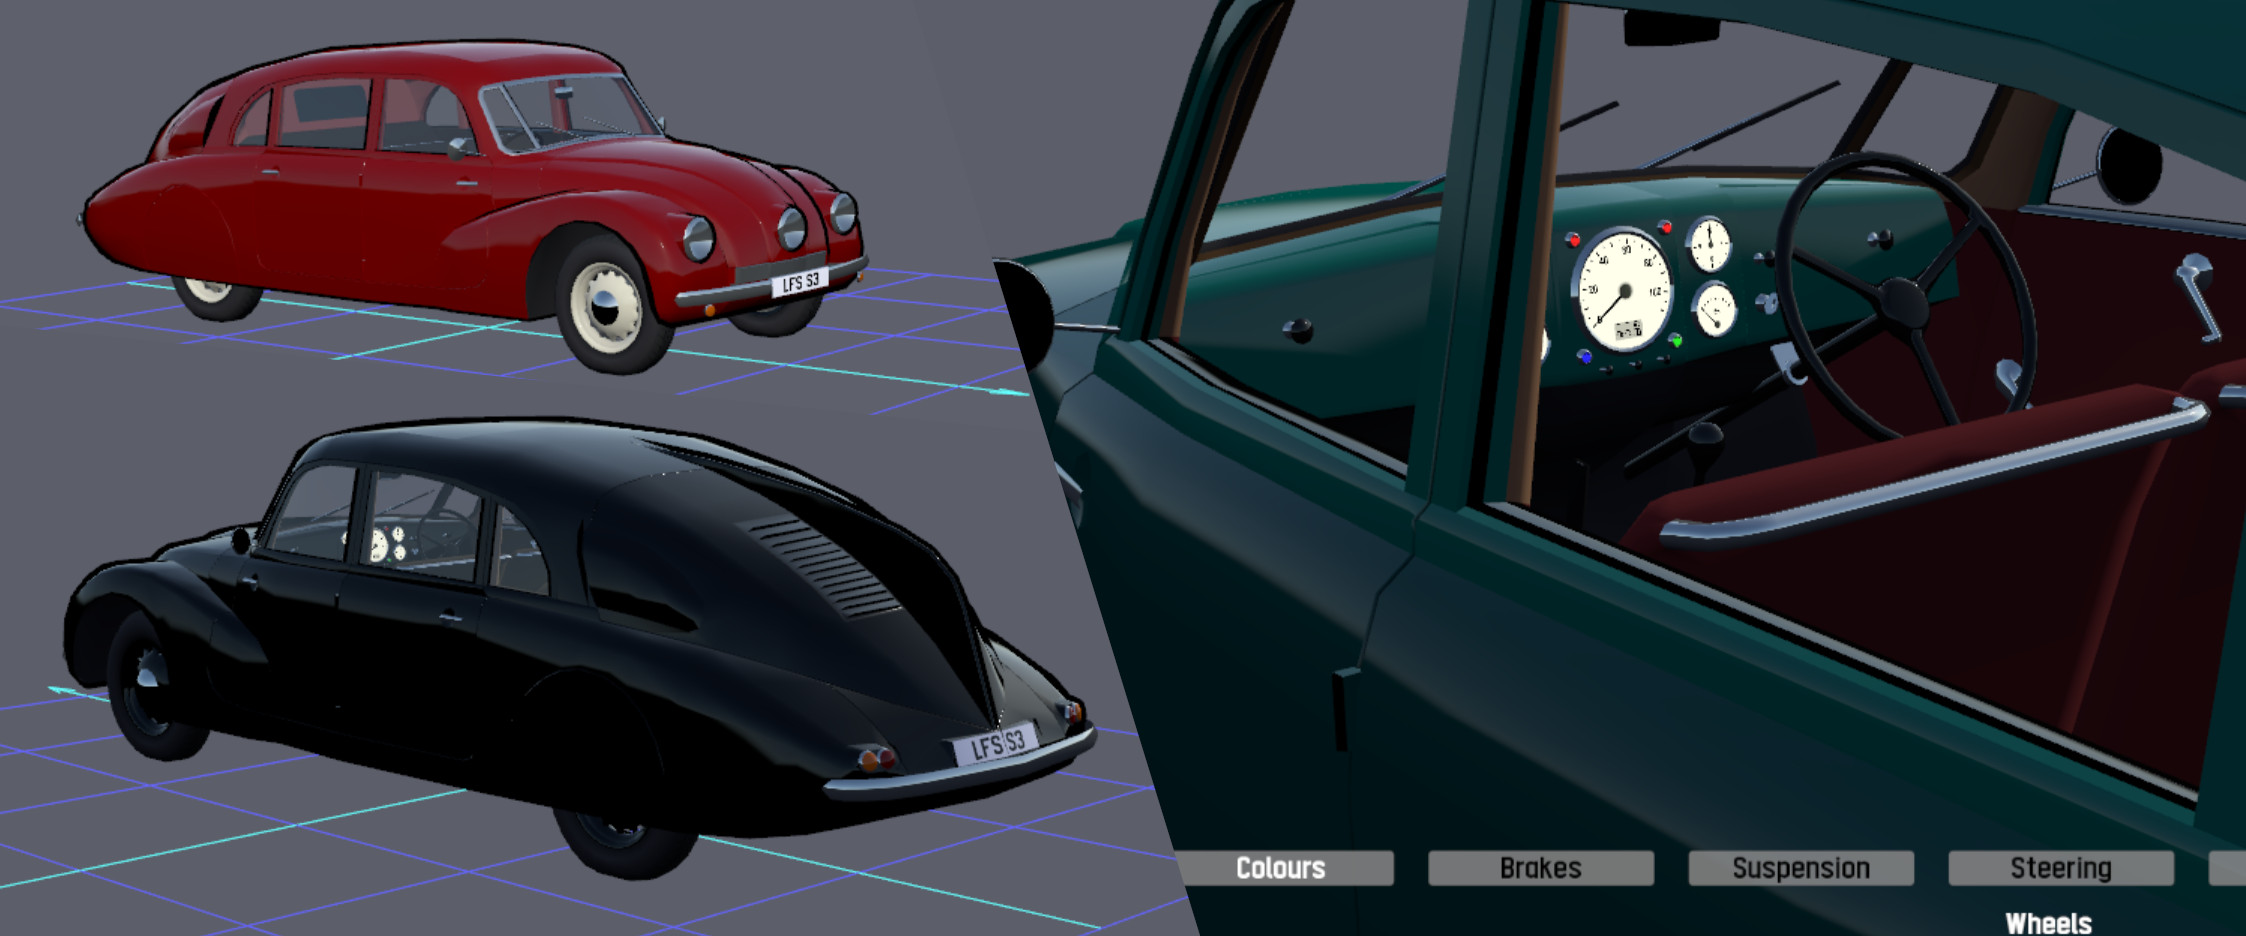Select the Steering tab
The image size is (2246, 936).
coord(2061,868)
